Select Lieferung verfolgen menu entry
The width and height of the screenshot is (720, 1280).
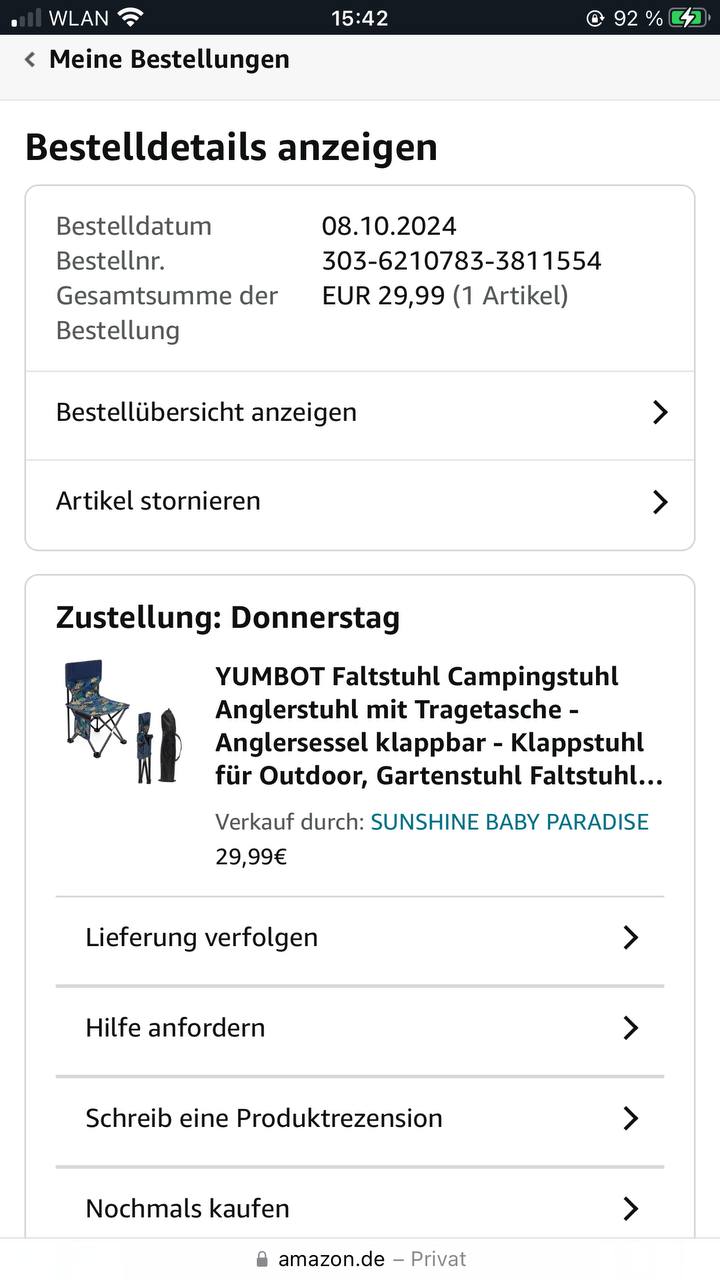coord(202,937)
